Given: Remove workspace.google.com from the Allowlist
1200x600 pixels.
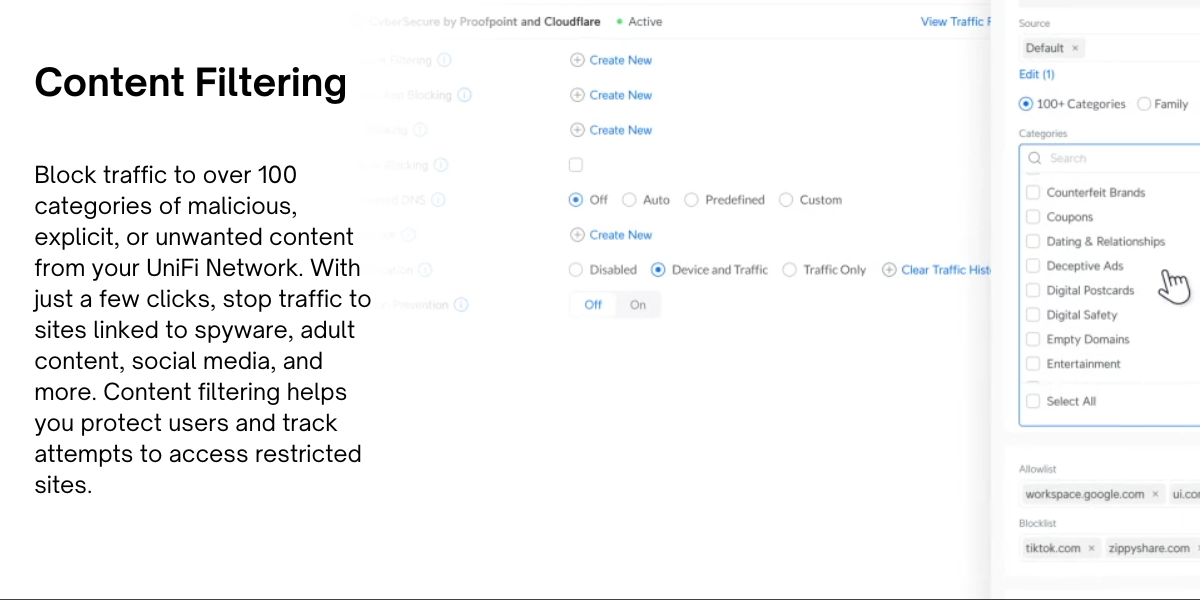Looking at the screenshot, I should pyautogui.click(x=1155, y=494).
